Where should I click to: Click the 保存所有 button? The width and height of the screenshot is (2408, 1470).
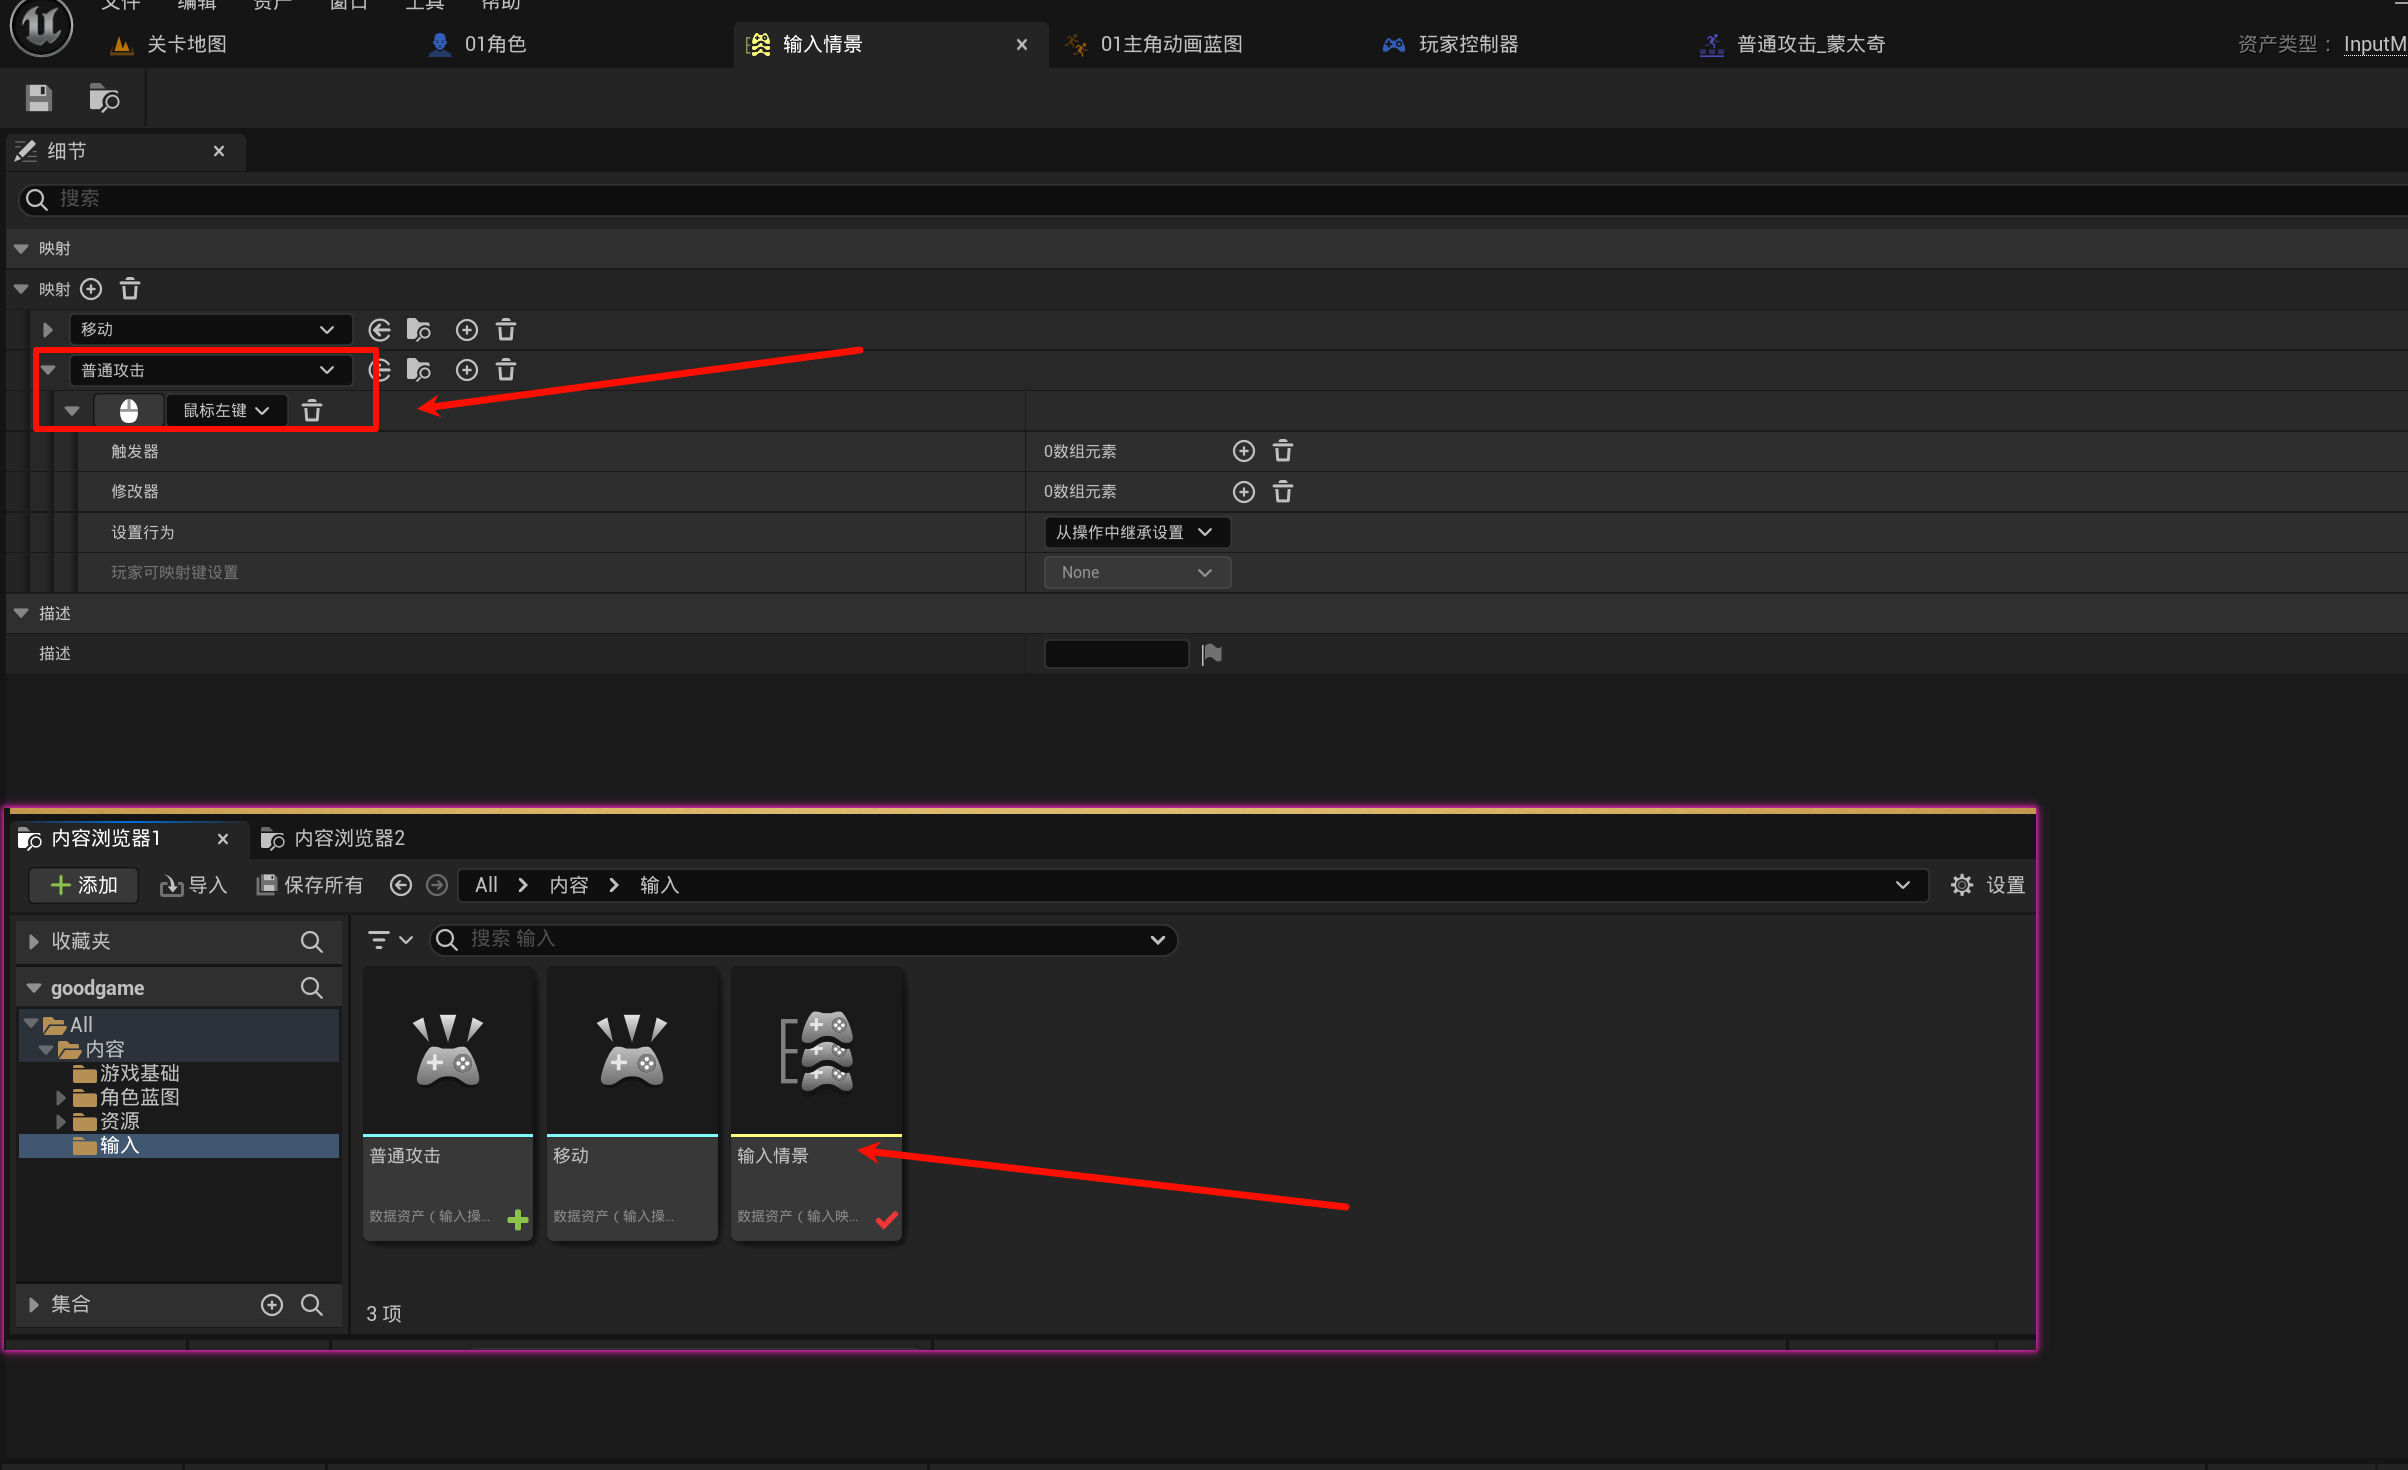tap(310, 885)
